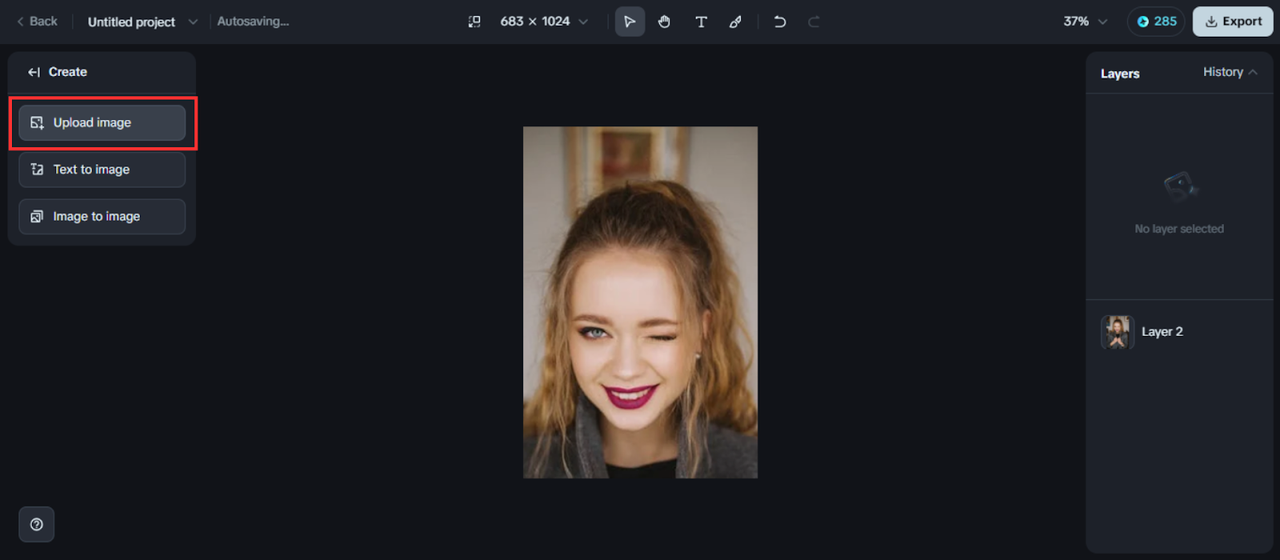Go Back to the previous page
Screen dimensions: 1280x560
37,21
